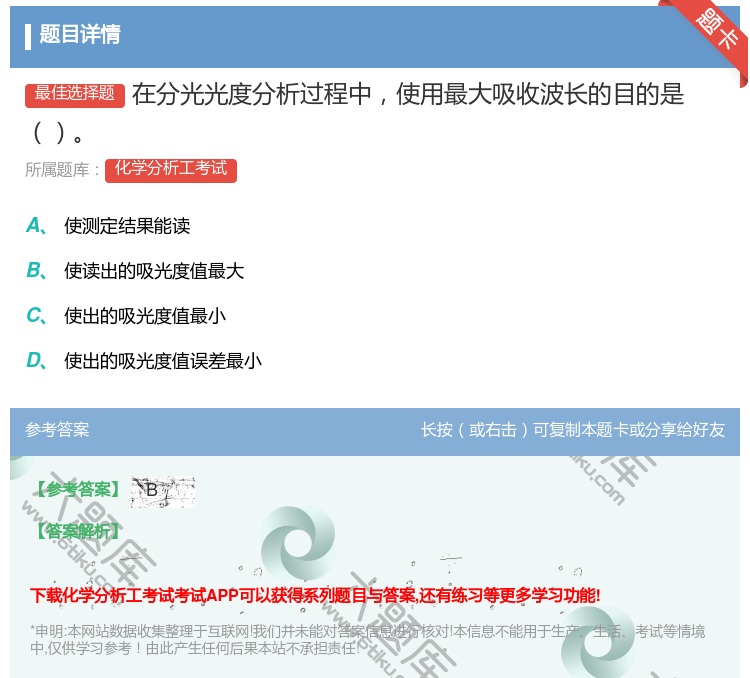Click the 长按（或右击）可复制本题卡 hint text
Viewport: 750px width, 678px height.
click(x=573, y=430)
